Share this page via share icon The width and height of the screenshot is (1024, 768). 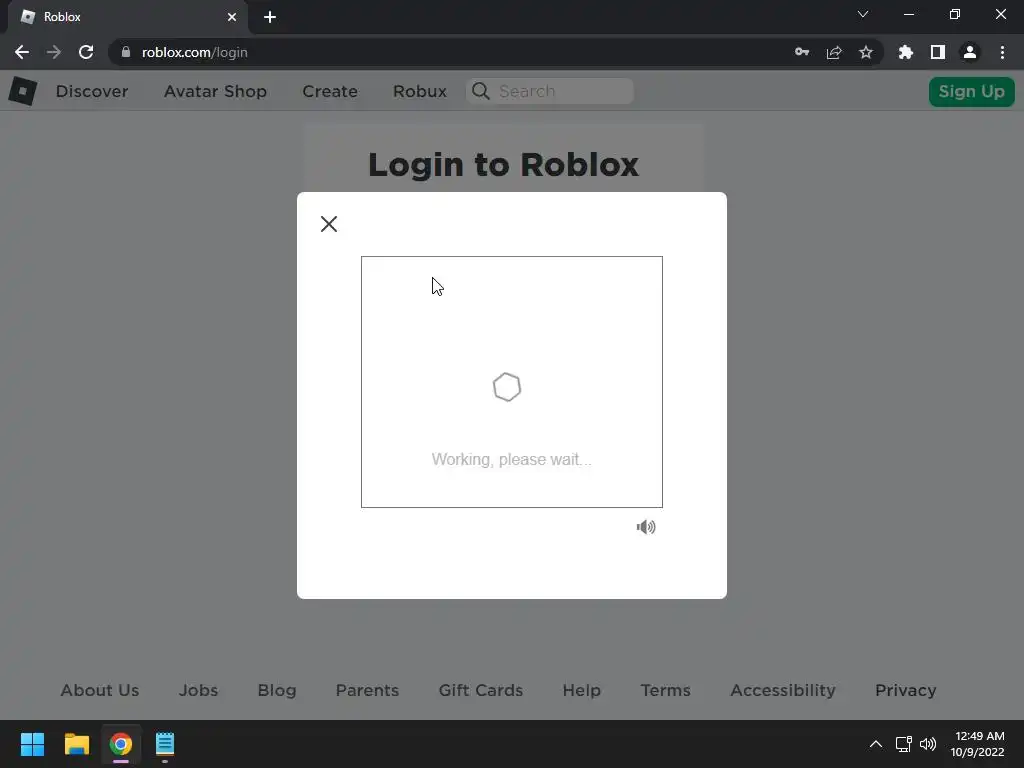[834, 52]
